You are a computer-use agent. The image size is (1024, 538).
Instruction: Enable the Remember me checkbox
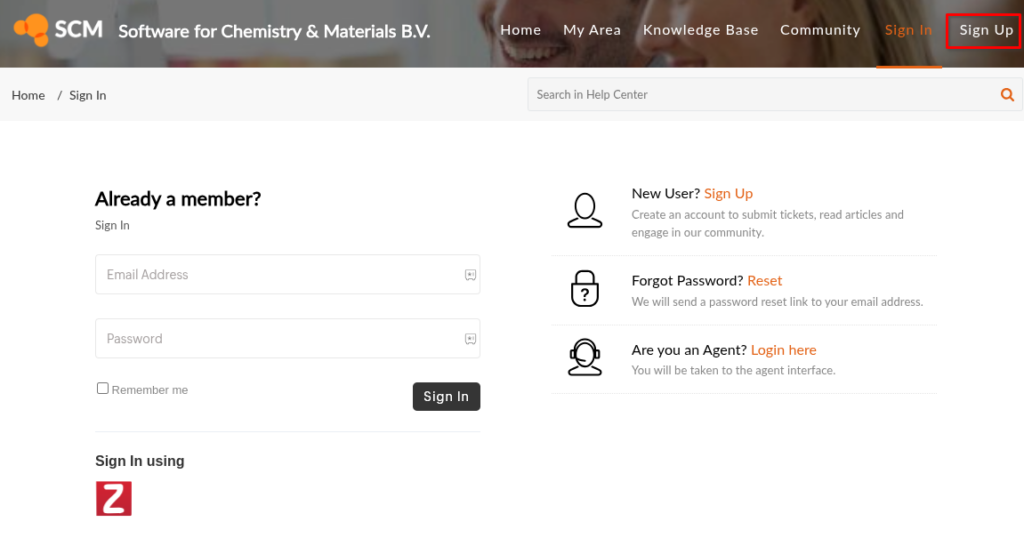103,388
